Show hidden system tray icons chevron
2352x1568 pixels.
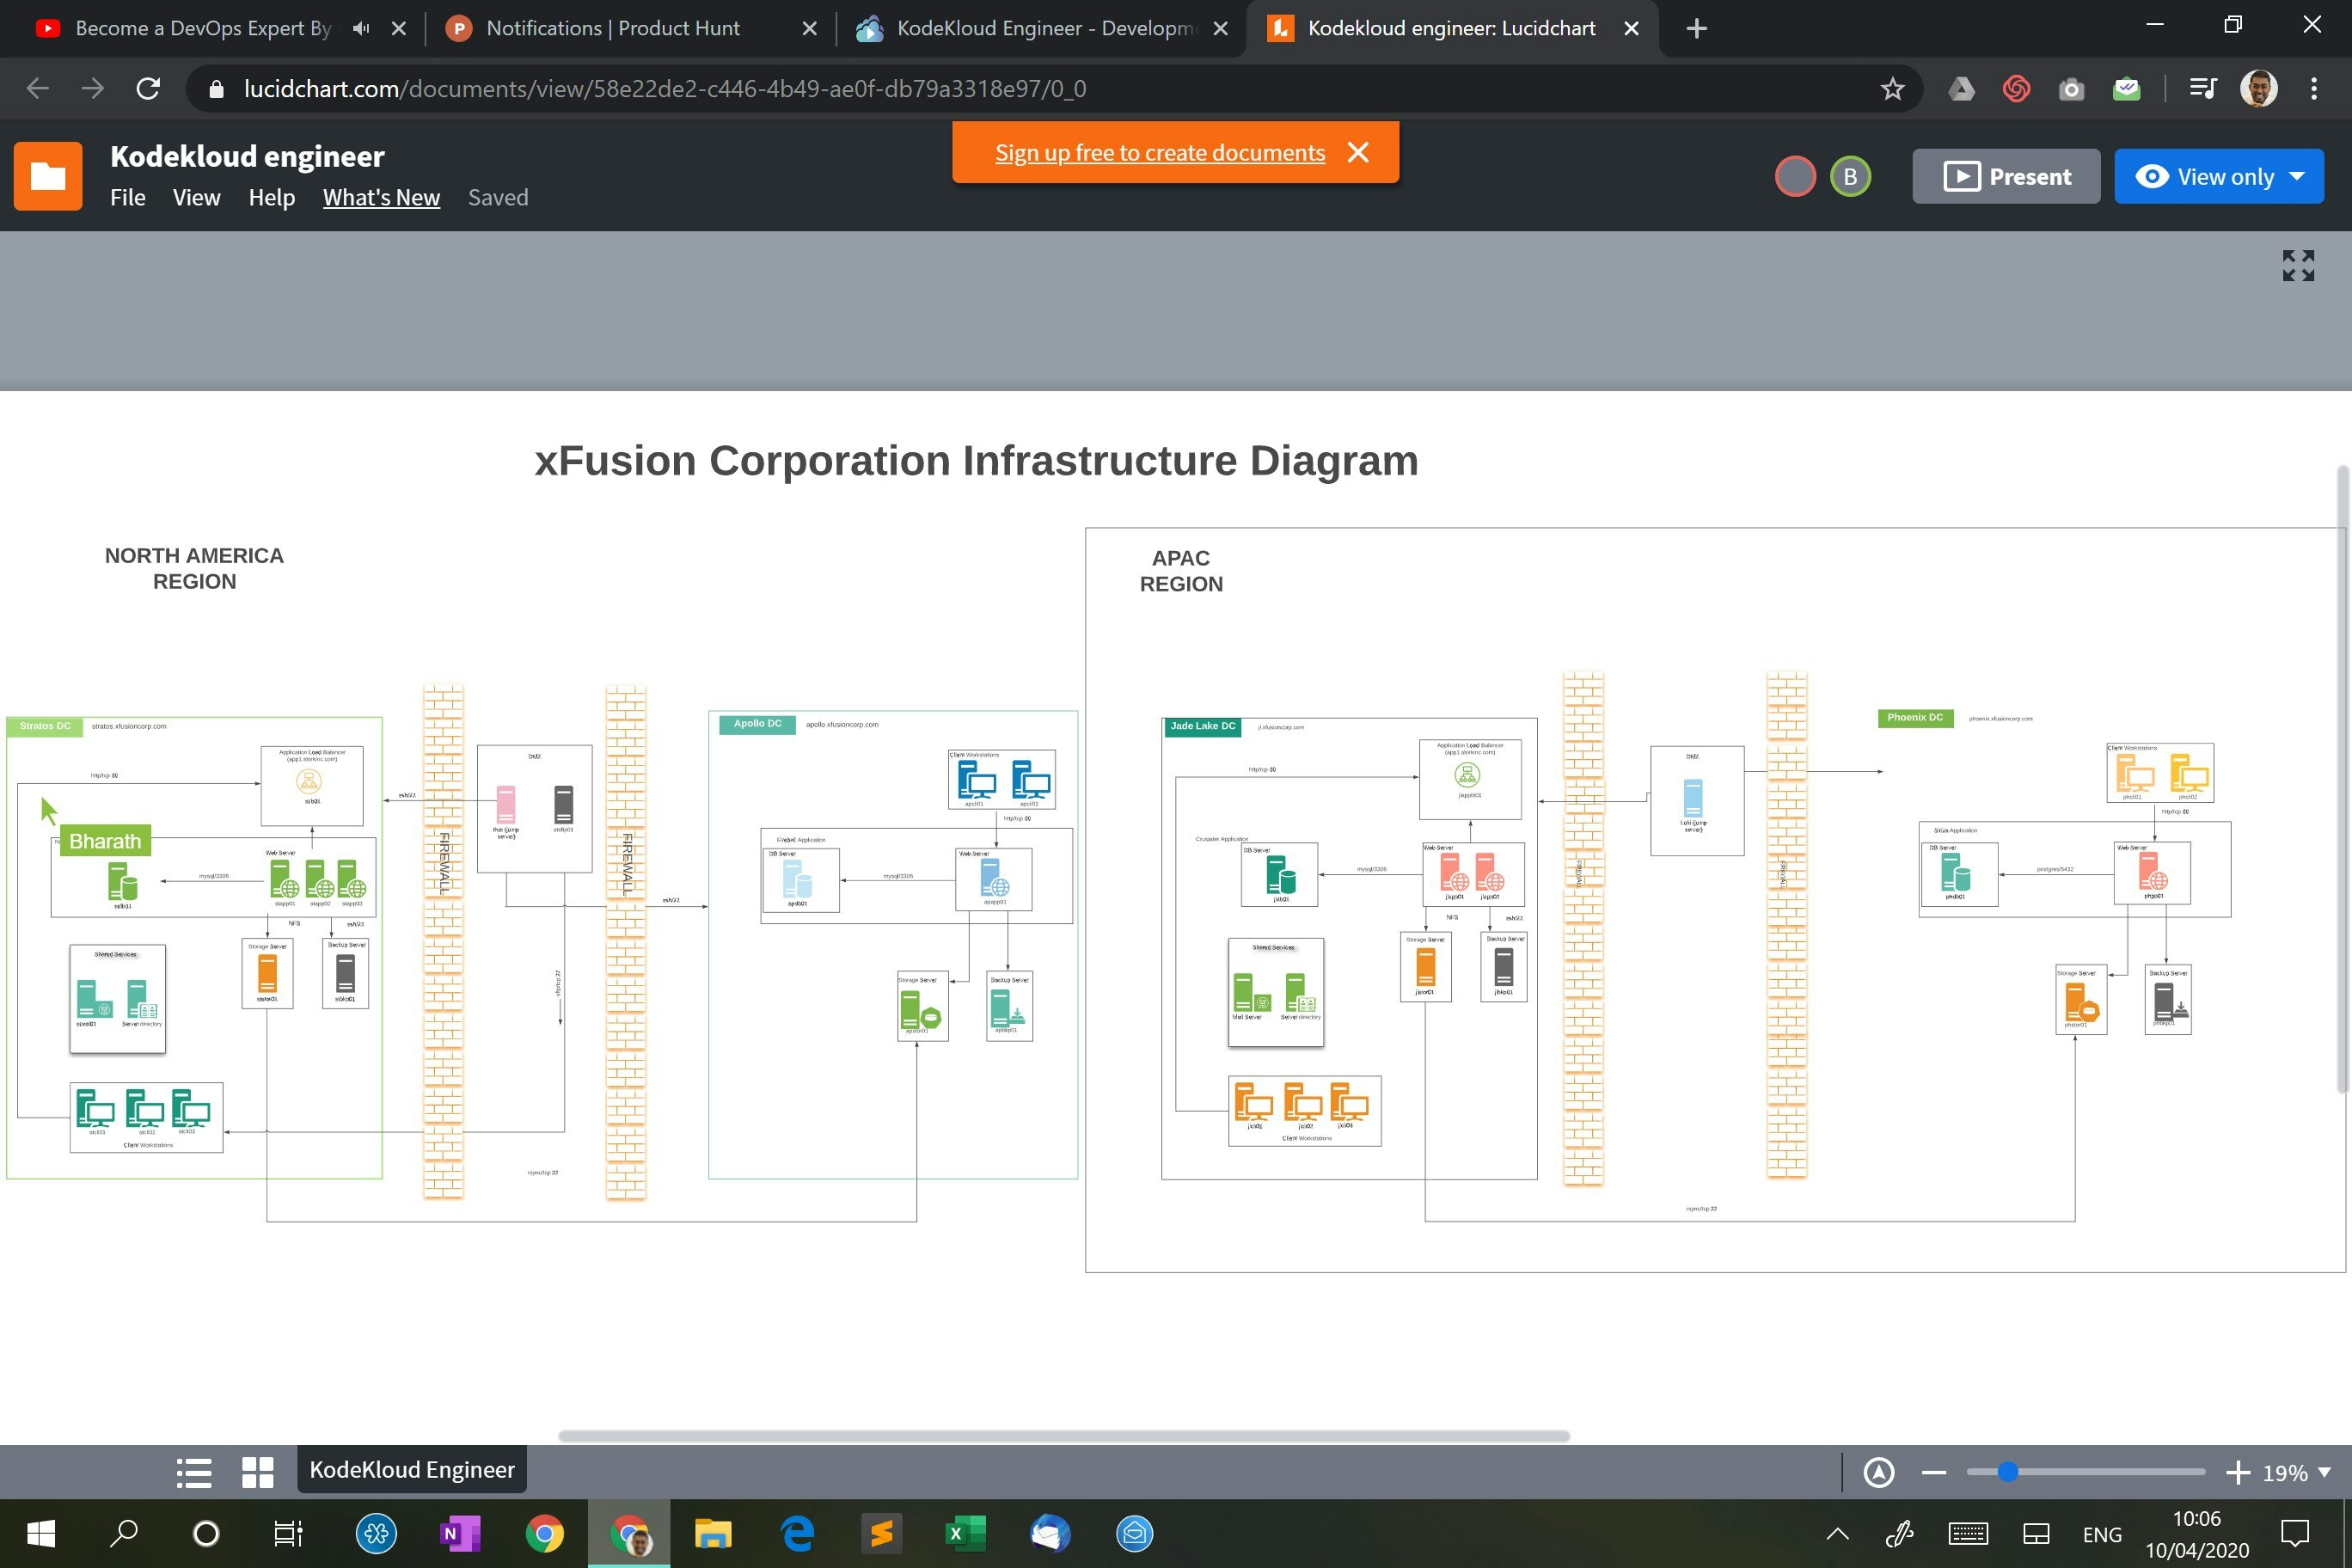tap(1837, 1533)
